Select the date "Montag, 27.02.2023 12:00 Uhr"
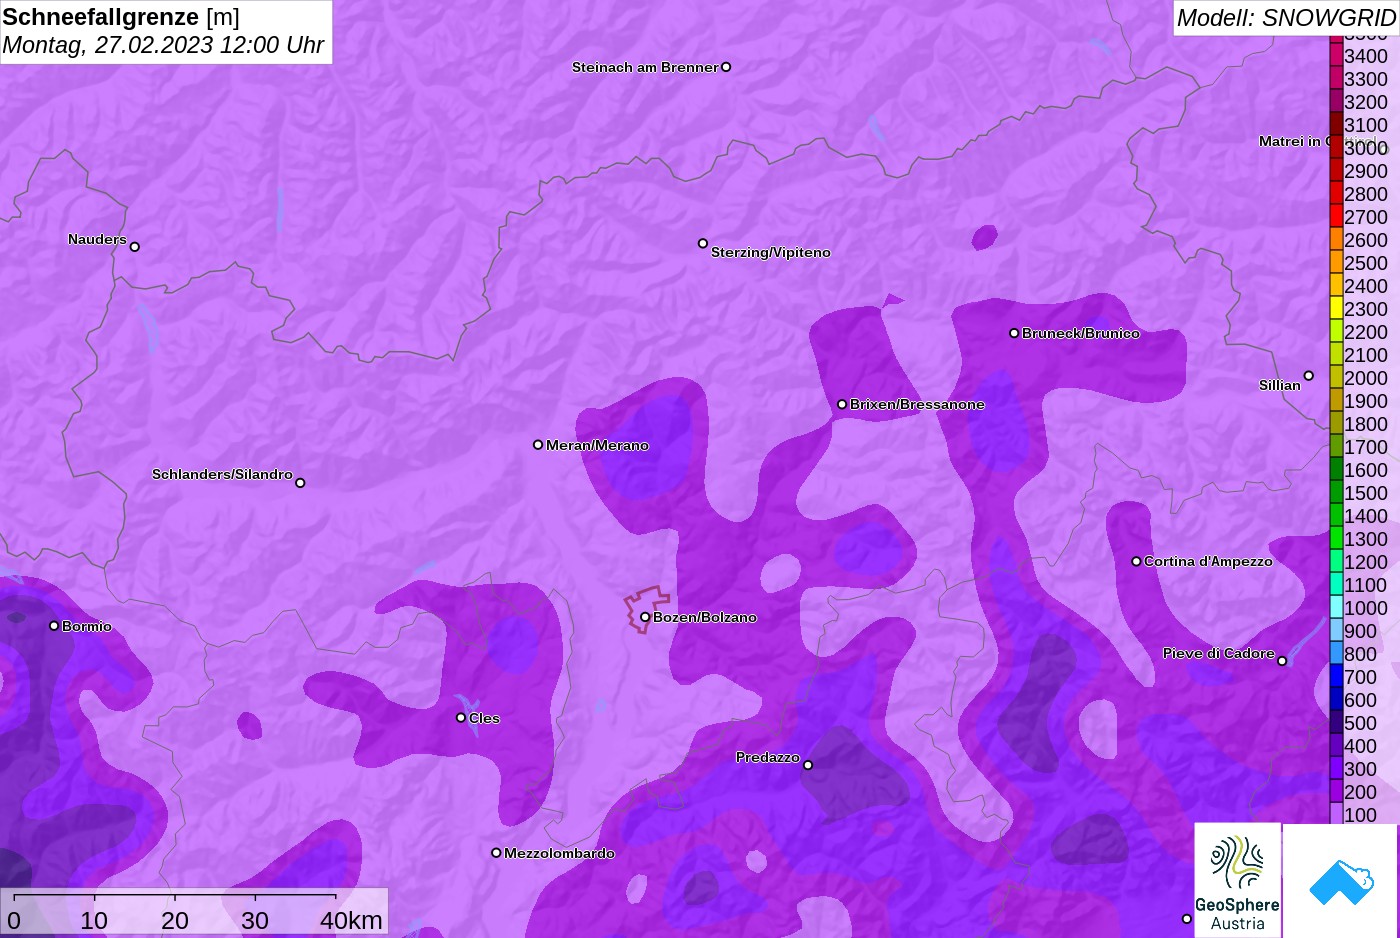 (x=163, y=45)
